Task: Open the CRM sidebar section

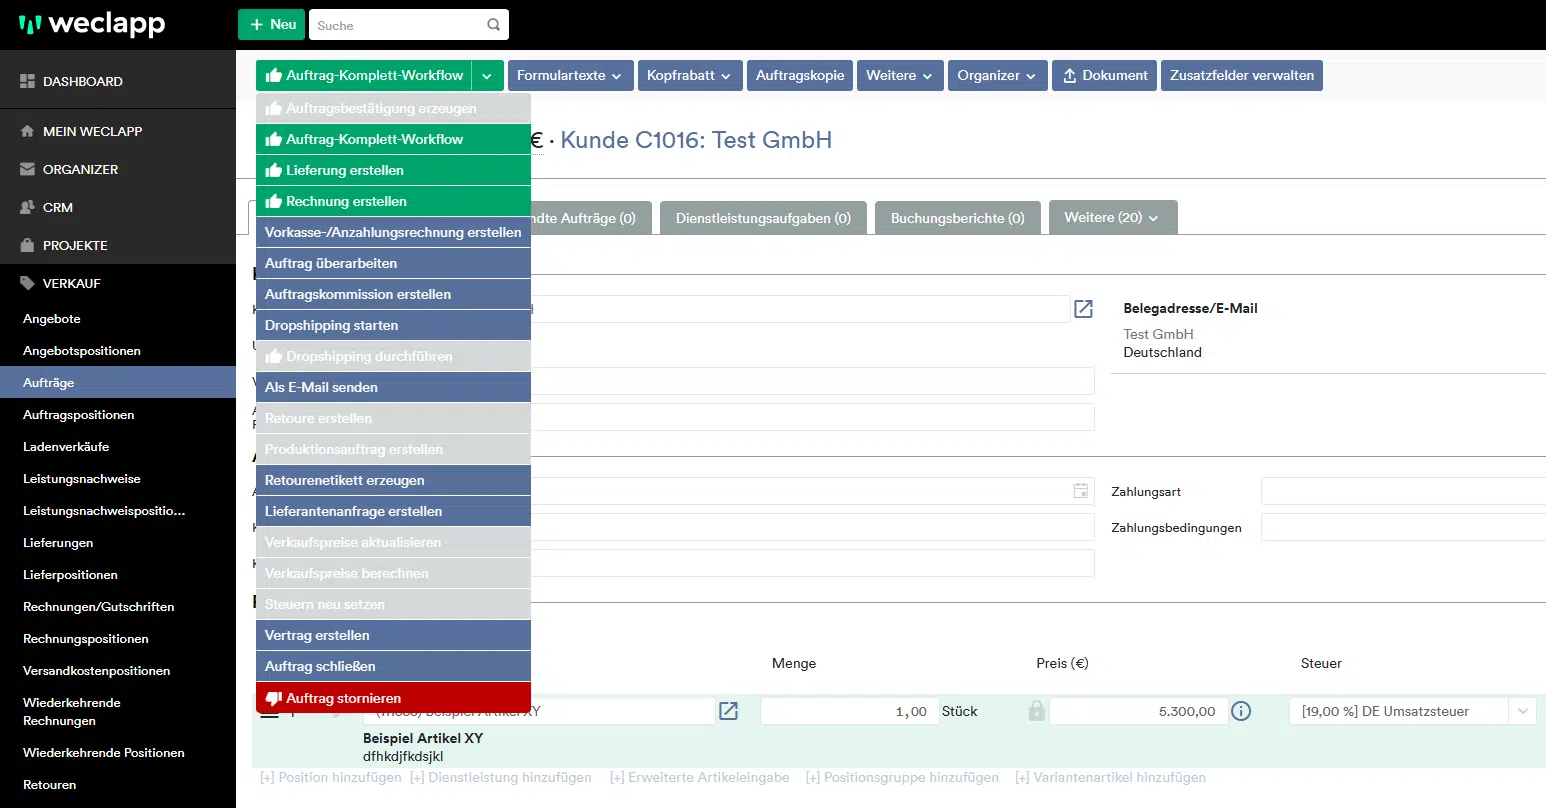Action: pyautogui.click(x=57, y=207)
